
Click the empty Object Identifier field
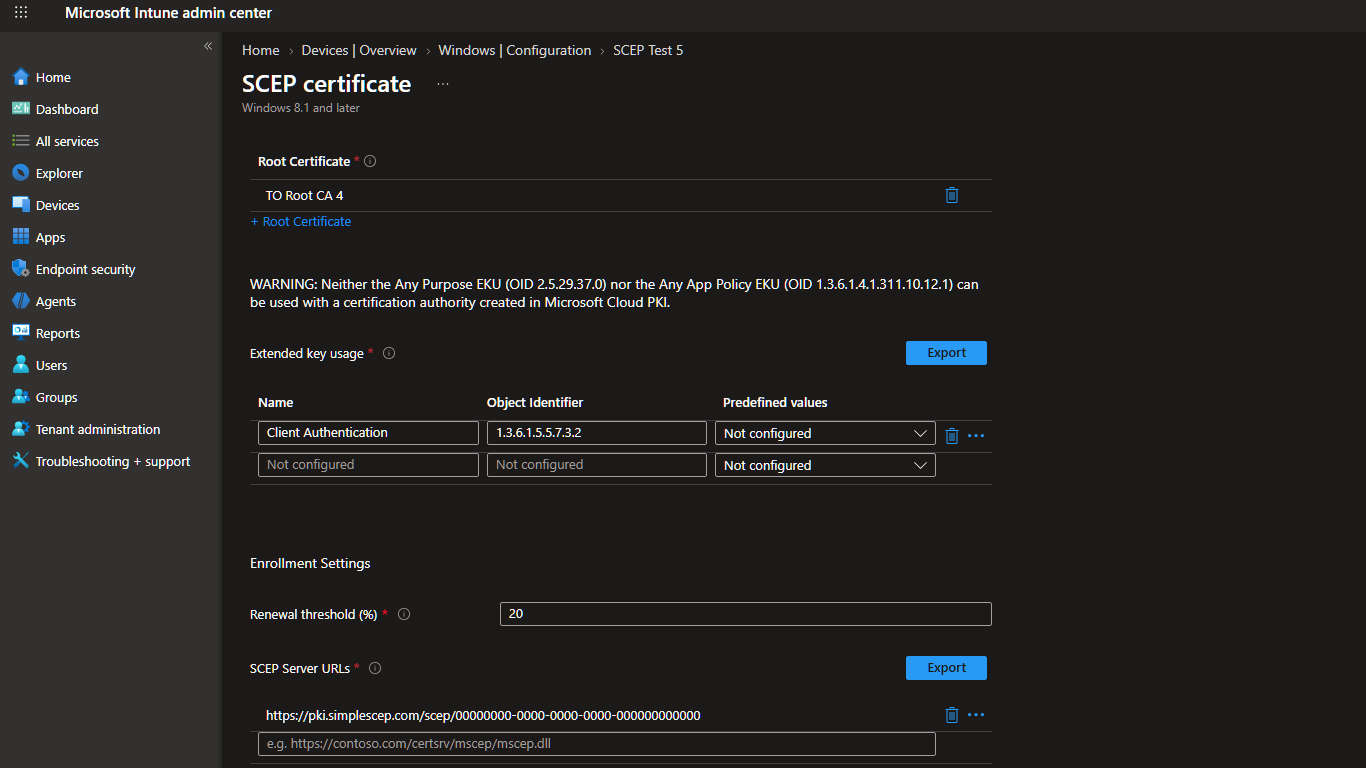[x=597, y=465]
